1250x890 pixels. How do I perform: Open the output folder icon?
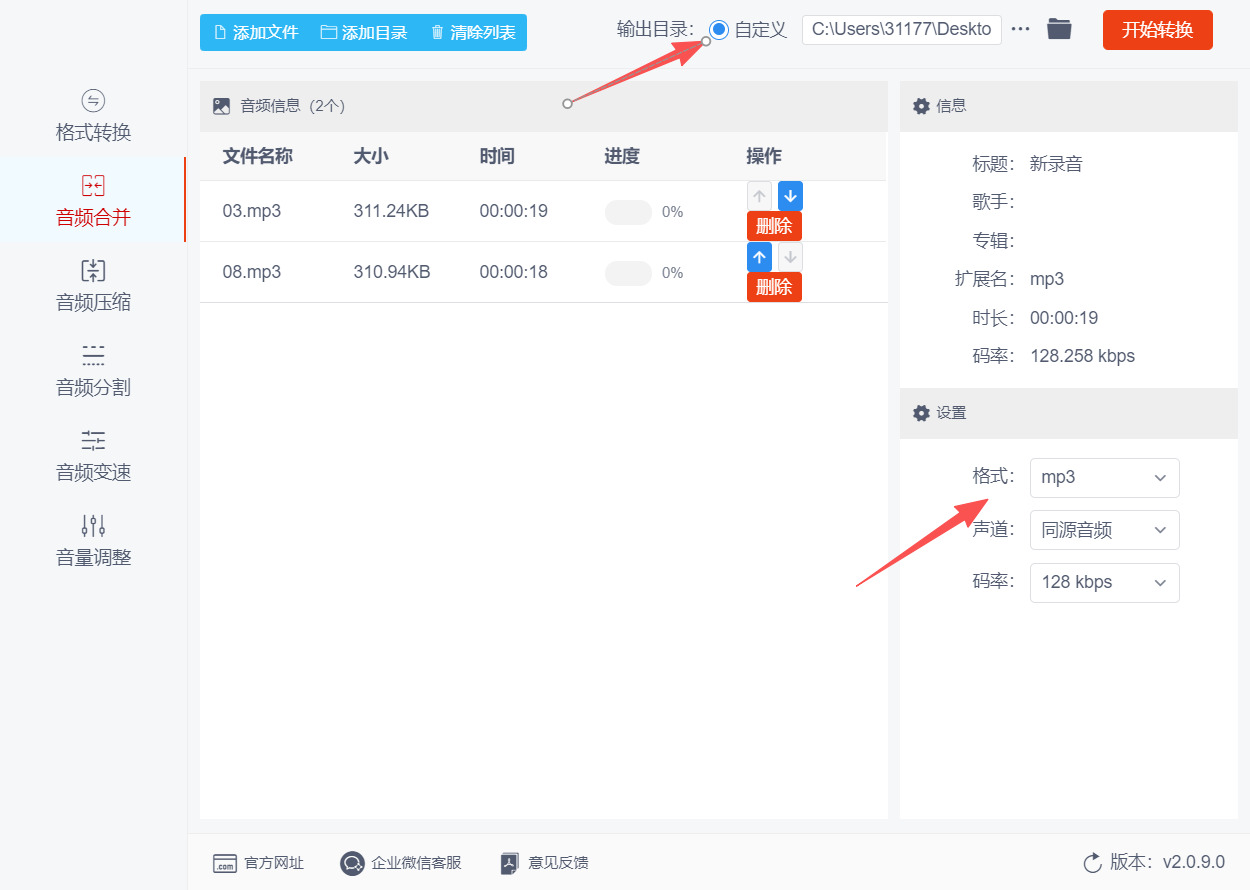tap(1059, 30)
